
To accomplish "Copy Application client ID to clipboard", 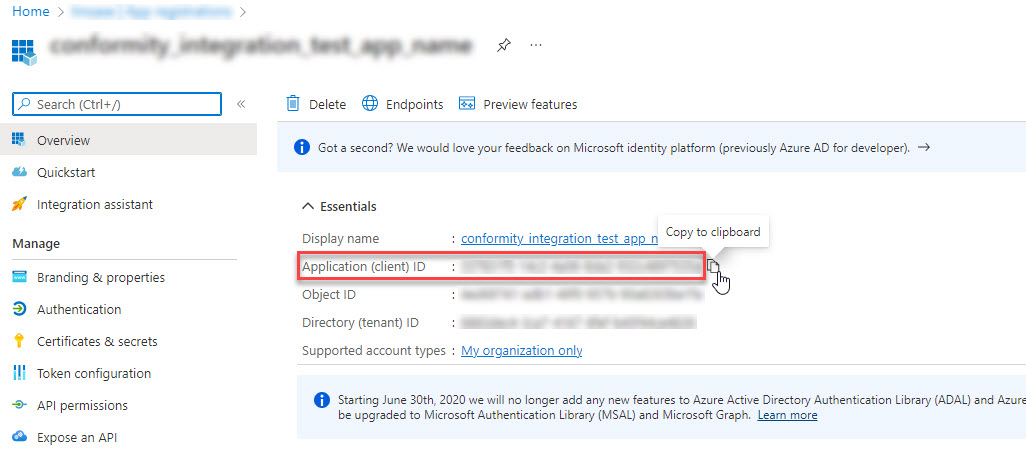I will 713,266.
